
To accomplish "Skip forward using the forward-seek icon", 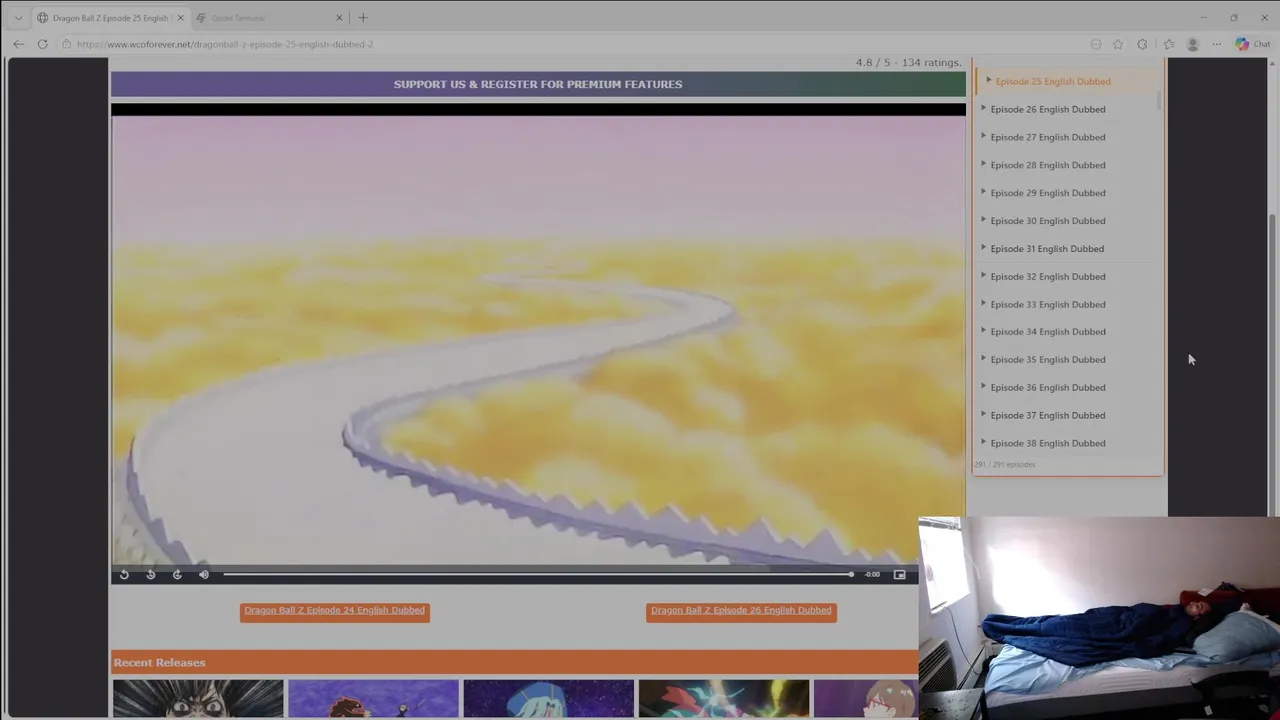I will point(177,574).
